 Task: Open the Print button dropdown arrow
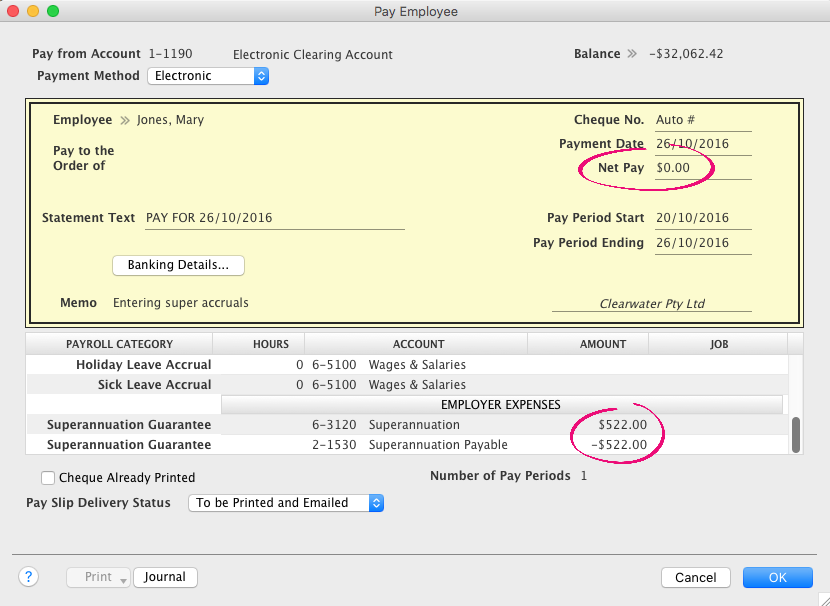coord(123,578)
